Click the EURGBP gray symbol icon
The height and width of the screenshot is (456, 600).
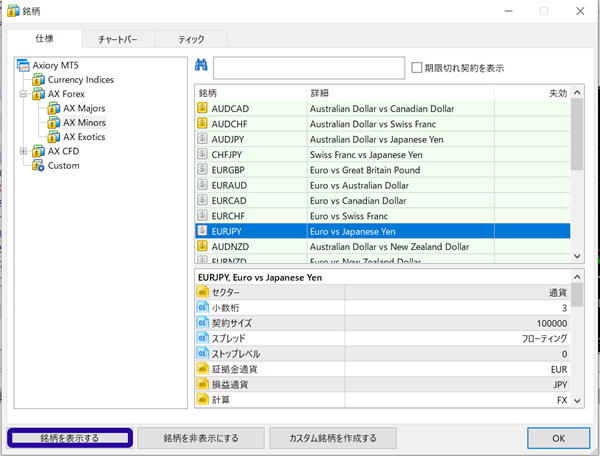(x=202, y=169)
